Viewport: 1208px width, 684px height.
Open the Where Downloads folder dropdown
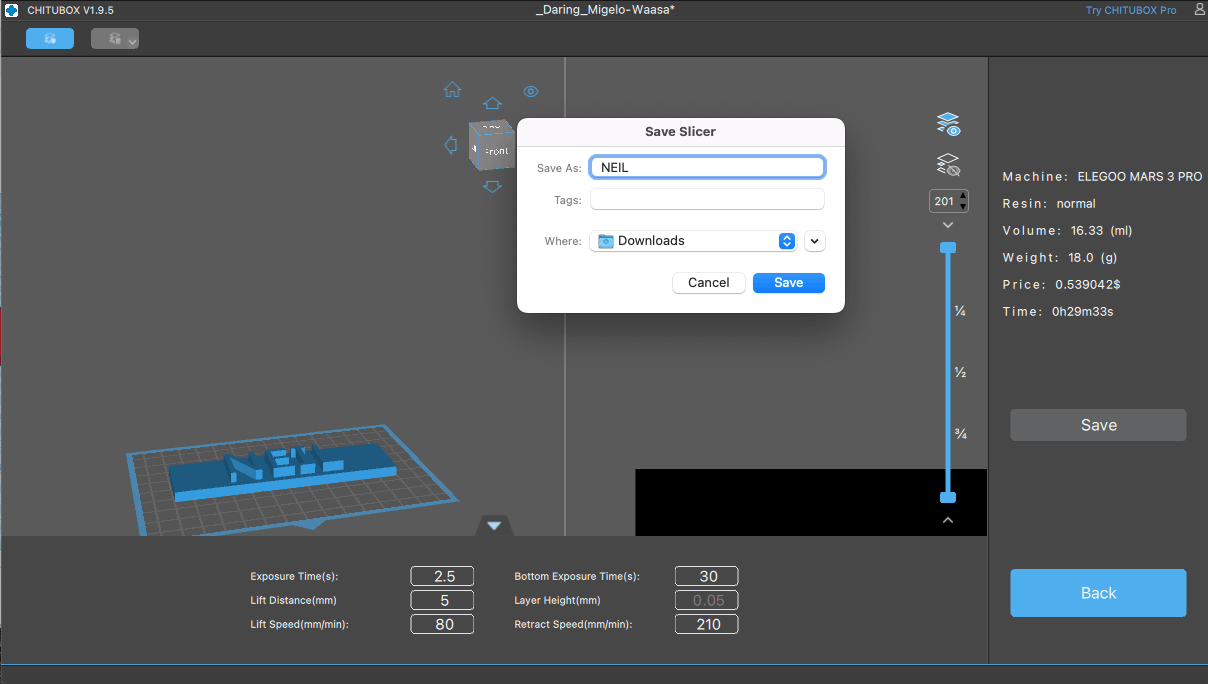693,241
